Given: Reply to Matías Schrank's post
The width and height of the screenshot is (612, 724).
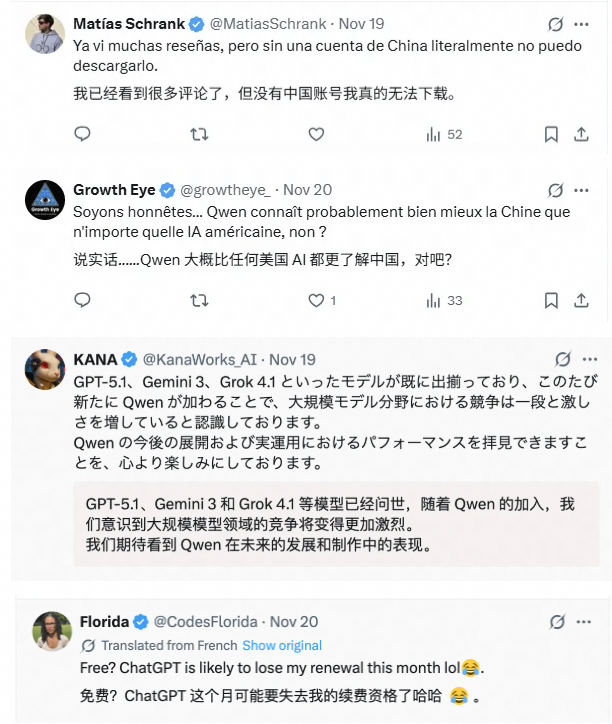Looking at the screenshot, I should (83, 134).
